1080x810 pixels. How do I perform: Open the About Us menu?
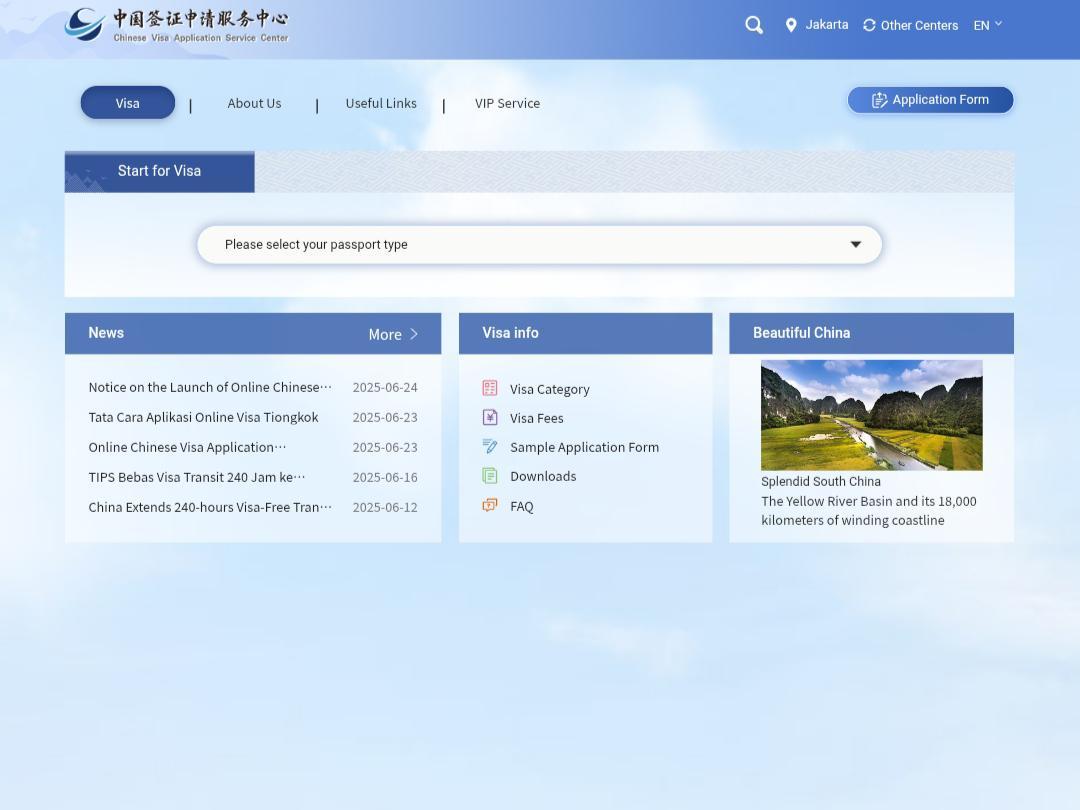click(254, 103)
